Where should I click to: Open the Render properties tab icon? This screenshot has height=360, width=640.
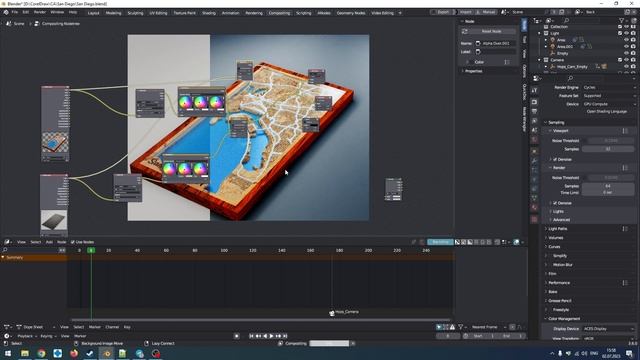[535, 102]
